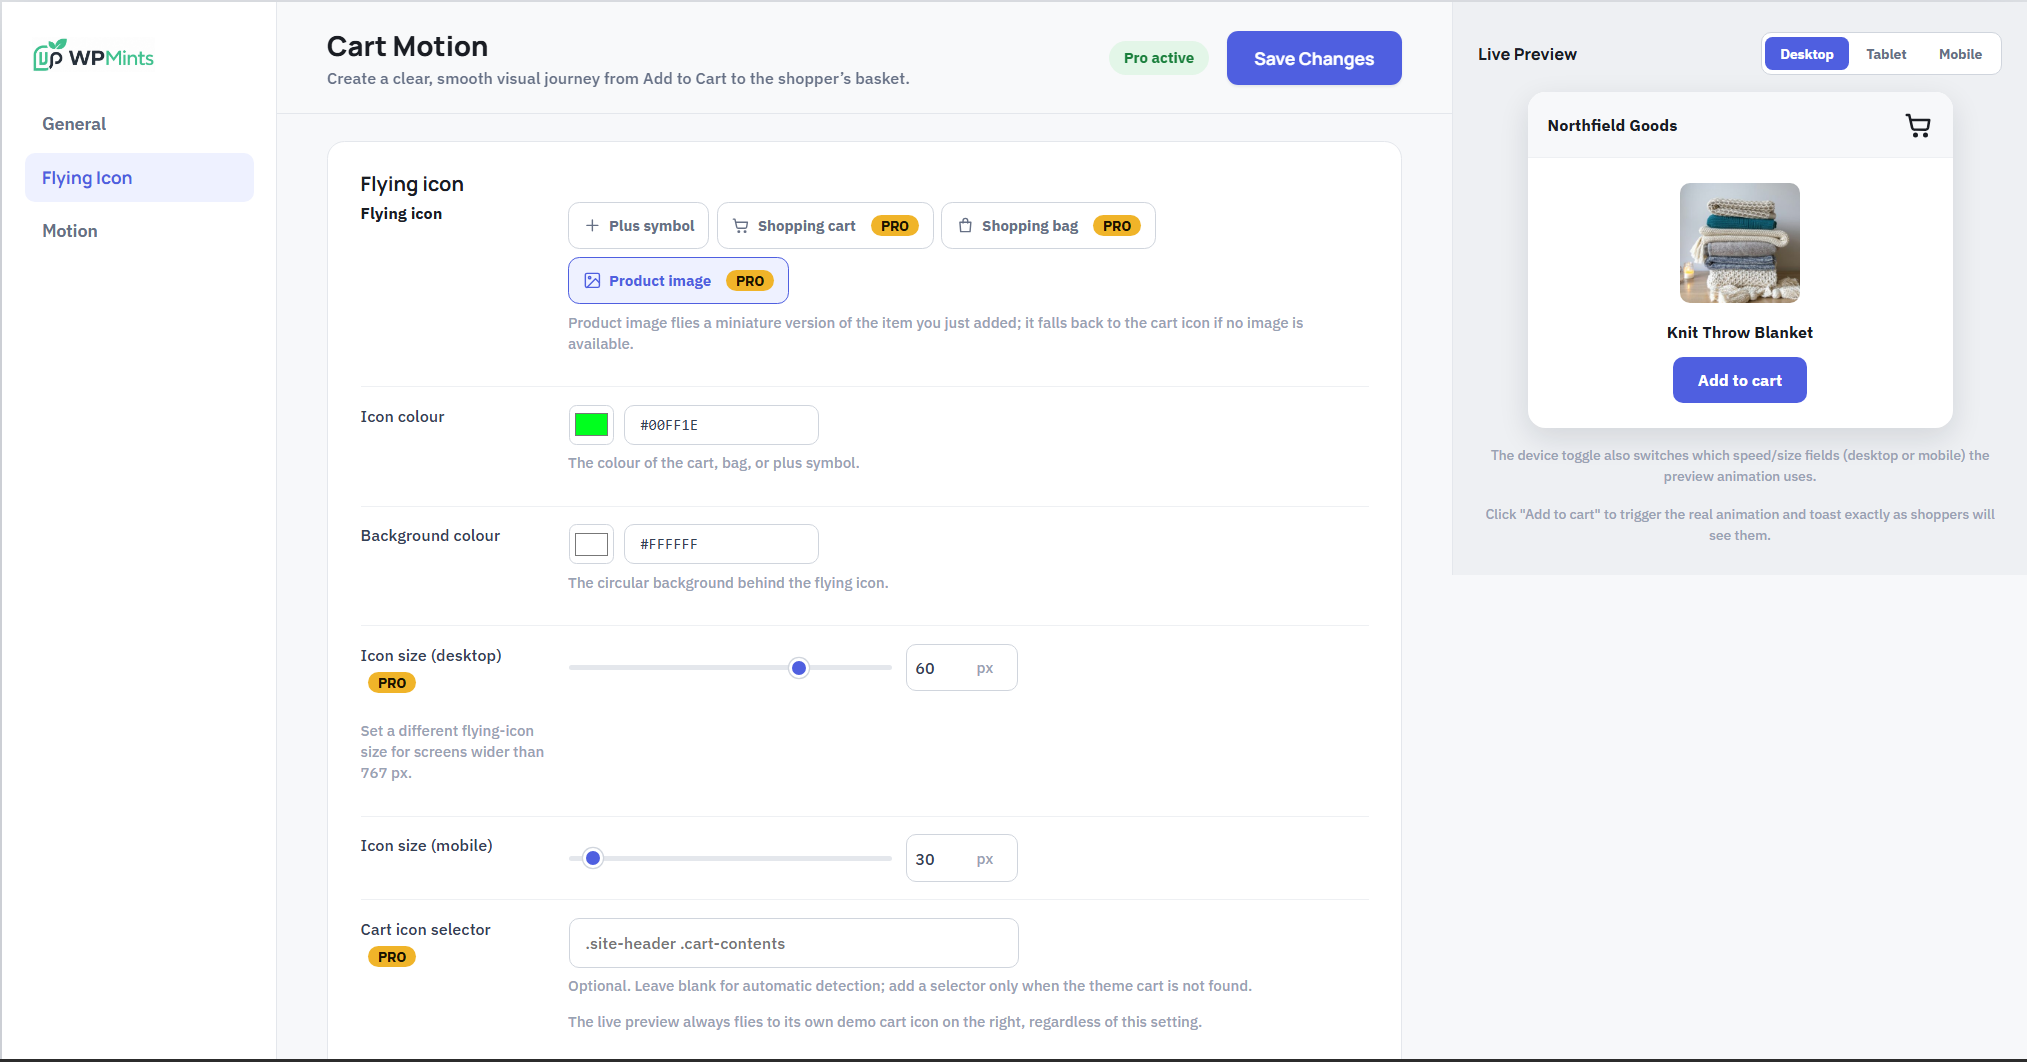The image size is (2027, 1062).
Task: Click the mobile icon size slider handle
Action: (593, 858)
